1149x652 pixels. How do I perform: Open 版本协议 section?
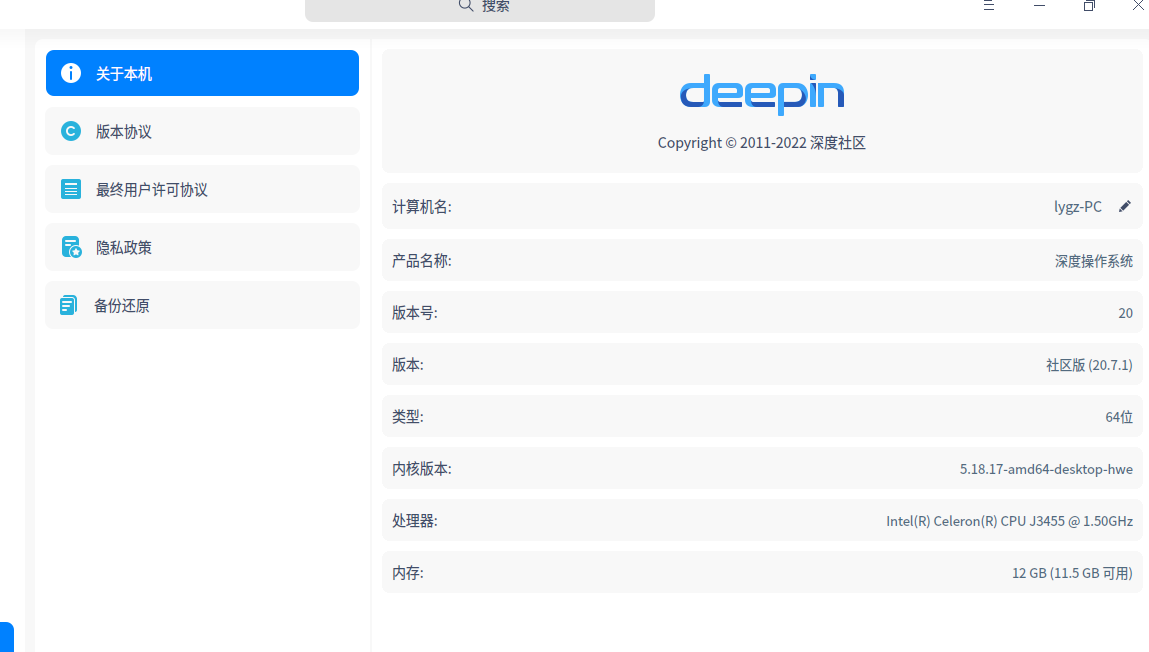[202, 131]
